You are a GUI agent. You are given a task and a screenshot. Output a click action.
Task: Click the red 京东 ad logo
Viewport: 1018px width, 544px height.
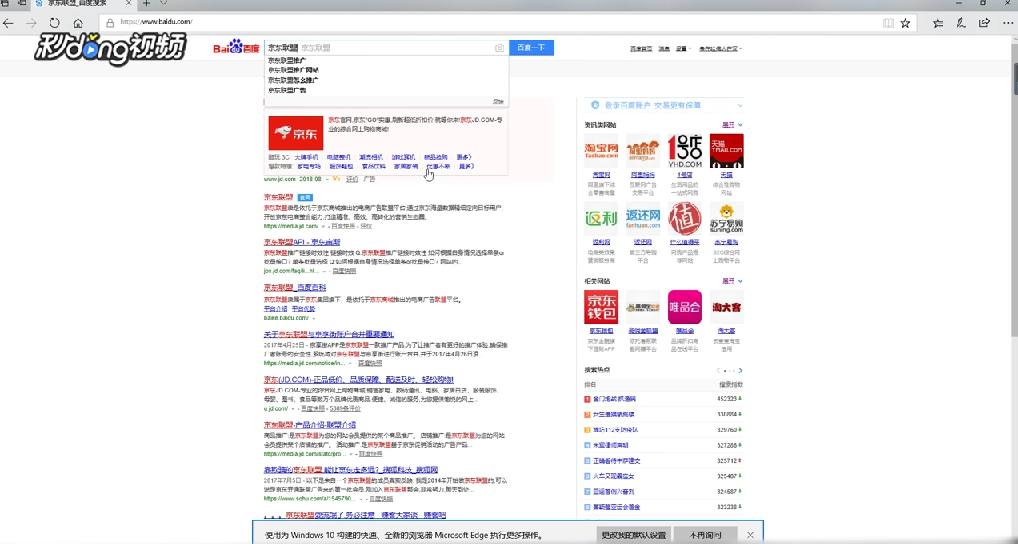[296, 133]
